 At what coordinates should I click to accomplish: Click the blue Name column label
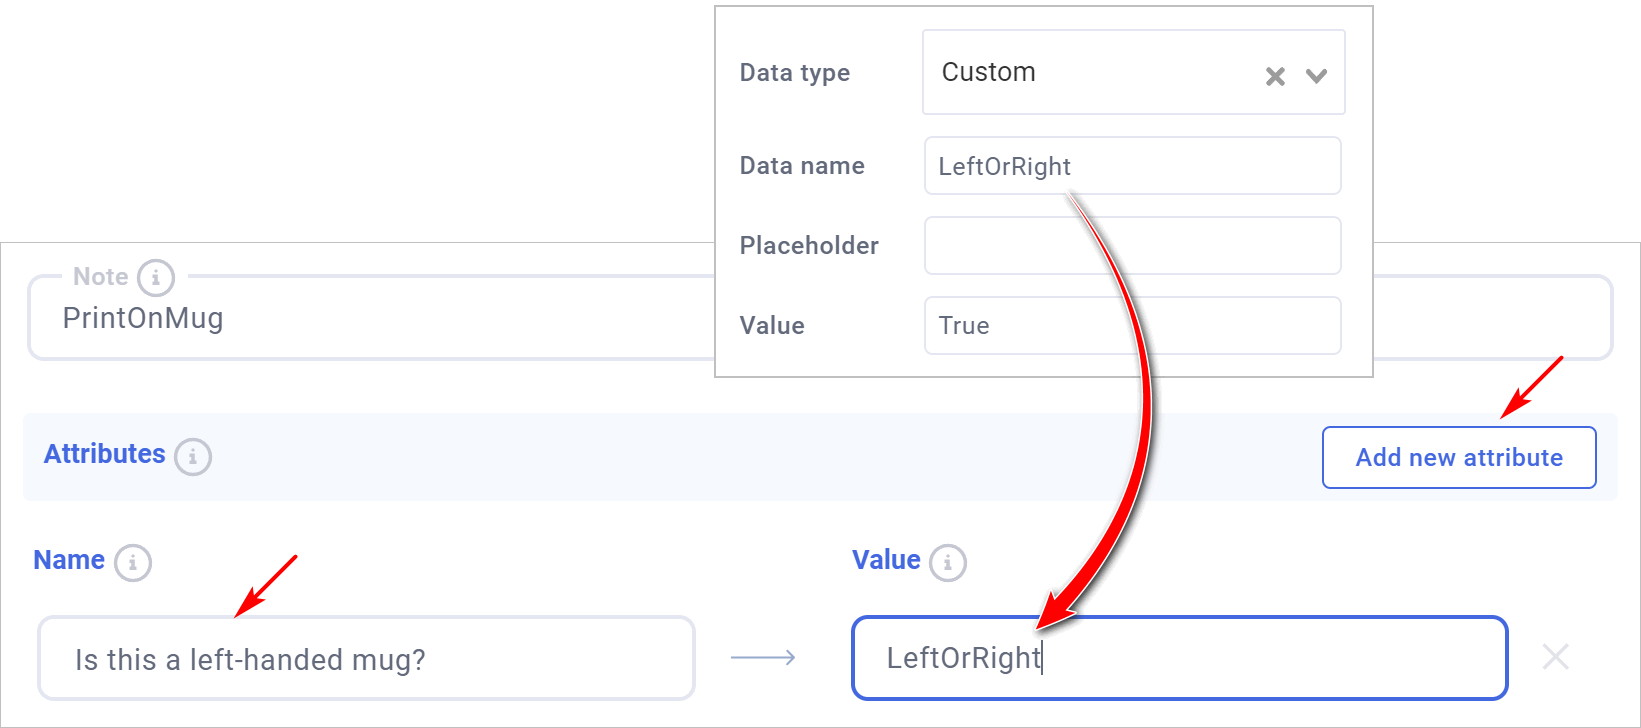[x=69, y=560]
